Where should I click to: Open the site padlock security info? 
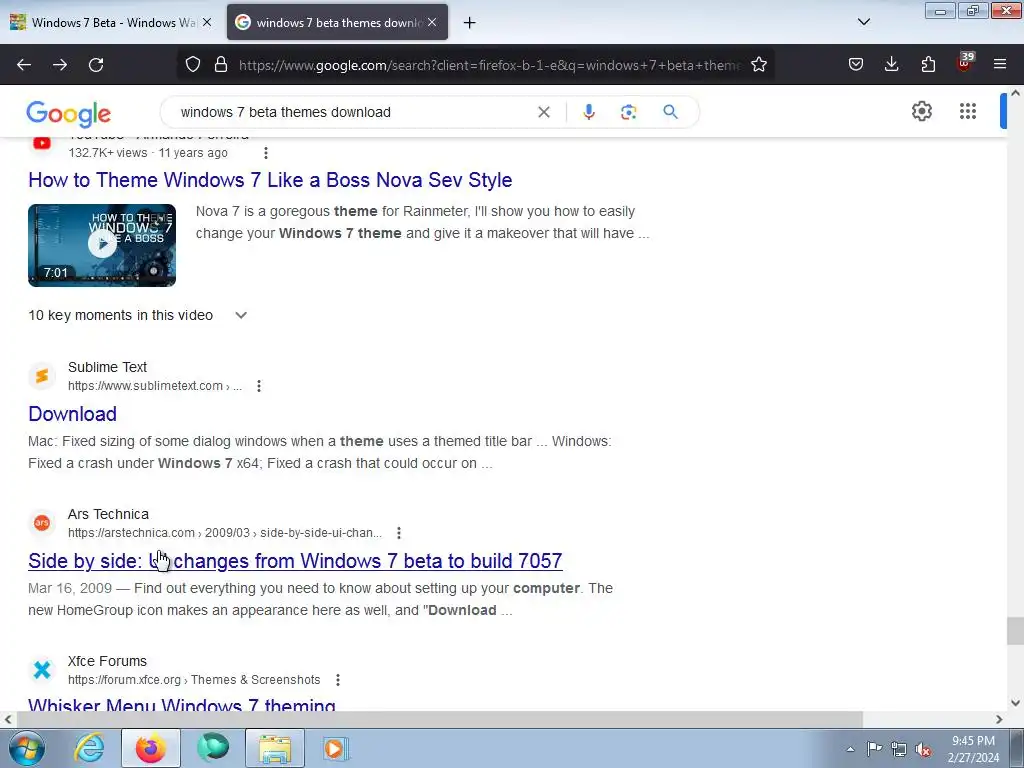point(221,65)
